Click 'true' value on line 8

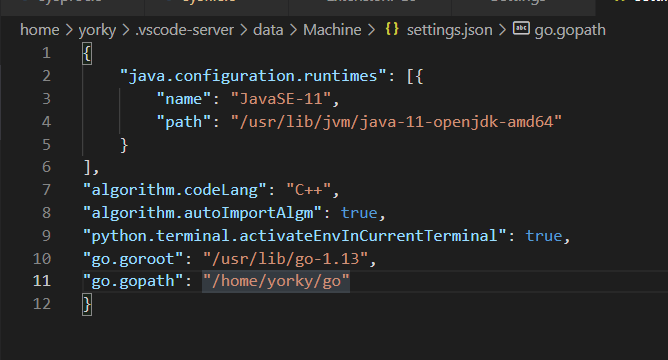coord(359,213)
